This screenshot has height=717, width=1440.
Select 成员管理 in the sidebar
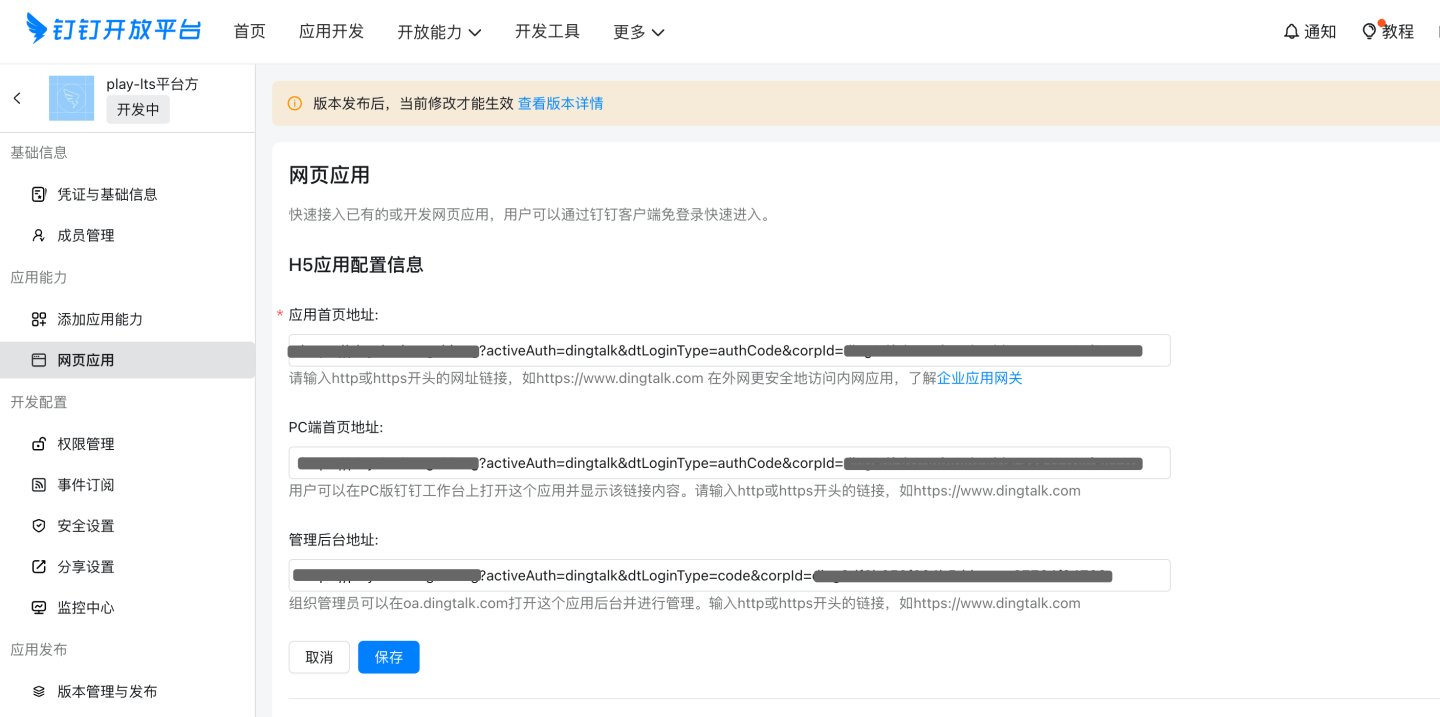[85, 234]
